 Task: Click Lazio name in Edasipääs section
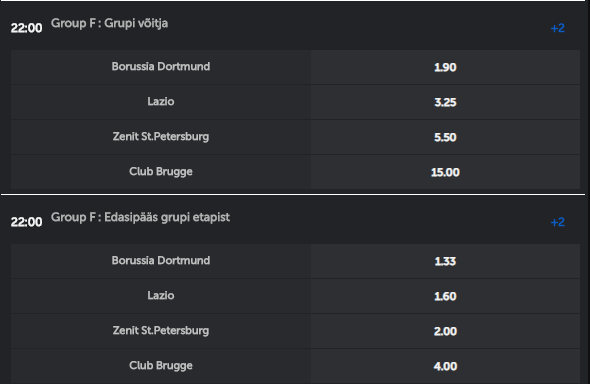[x=161, y=296]
